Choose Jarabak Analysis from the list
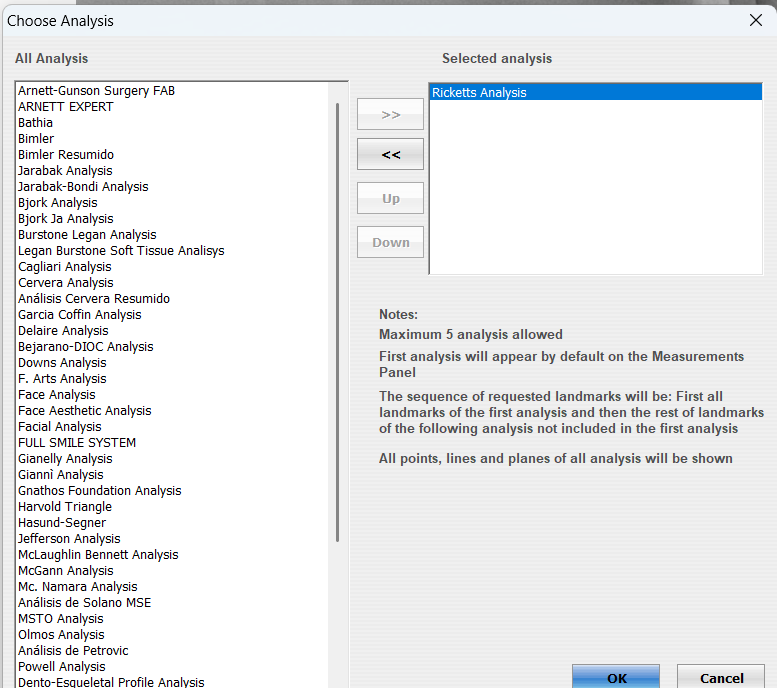 pos(65,170)
